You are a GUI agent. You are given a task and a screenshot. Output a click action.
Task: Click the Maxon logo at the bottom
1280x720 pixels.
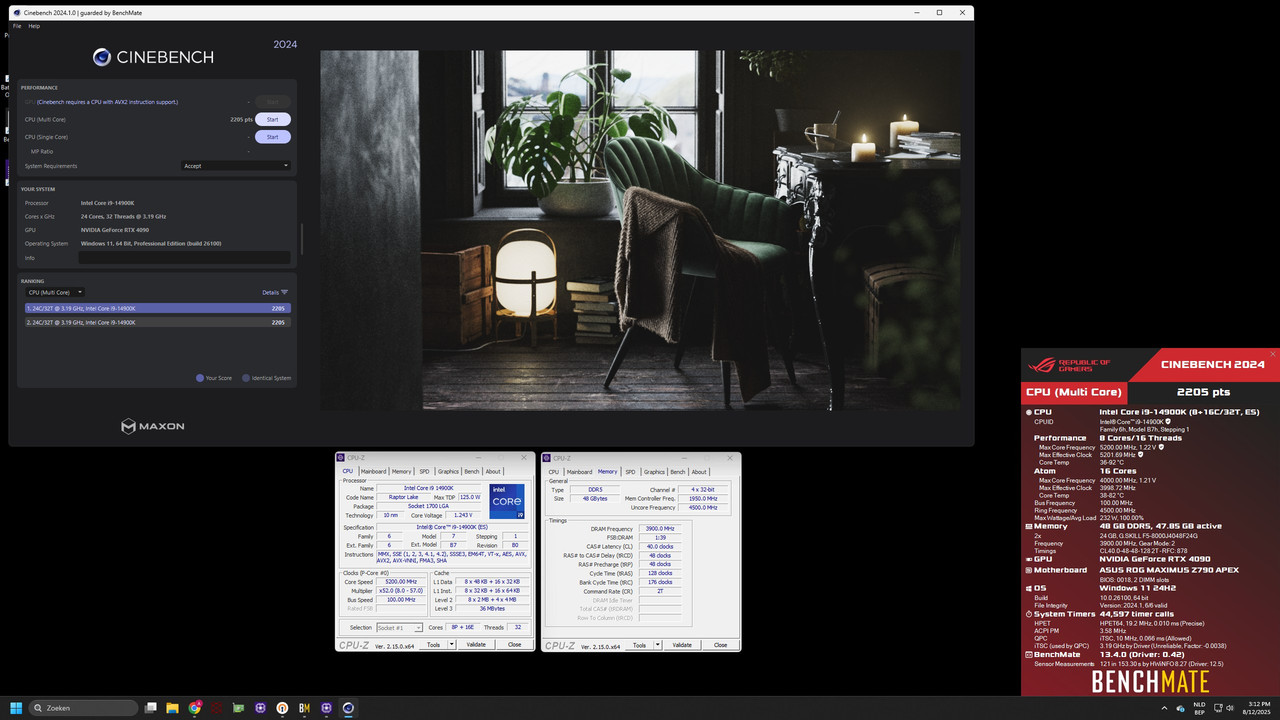pyautogui.click(x=153, y=426)
